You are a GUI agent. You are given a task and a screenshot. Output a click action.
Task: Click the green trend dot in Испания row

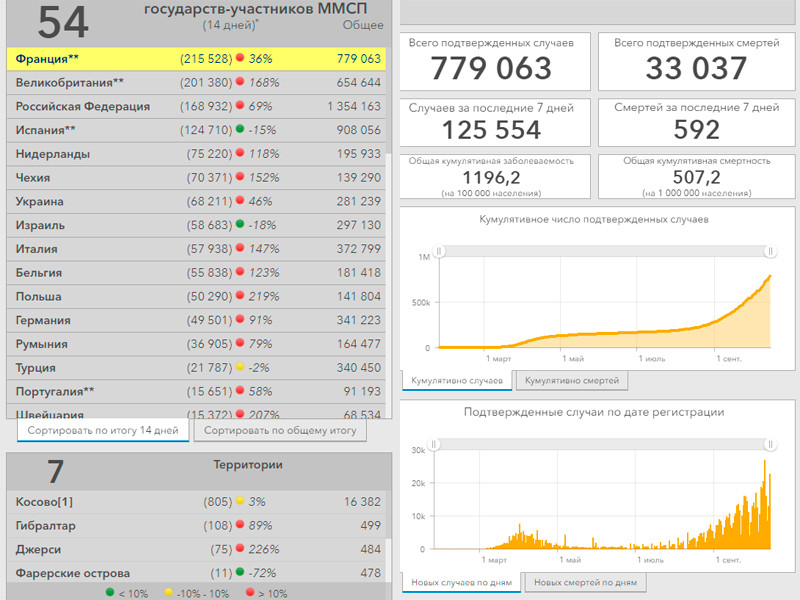[x=240, y=130]
